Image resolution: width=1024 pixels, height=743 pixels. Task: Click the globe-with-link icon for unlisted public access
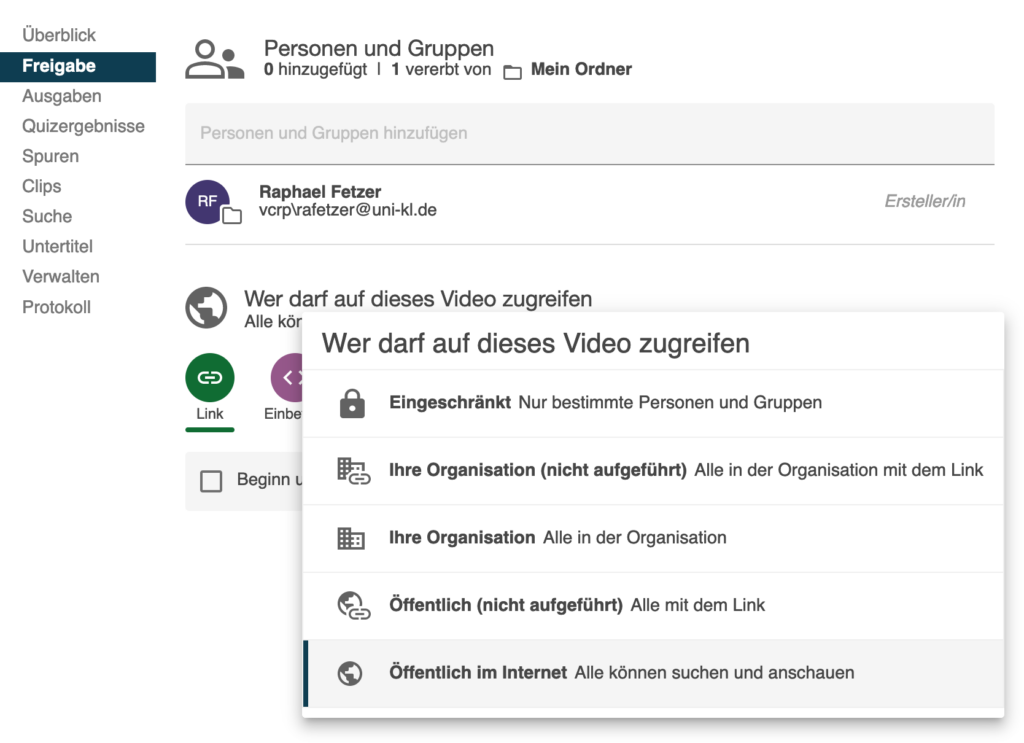[353, 604]
